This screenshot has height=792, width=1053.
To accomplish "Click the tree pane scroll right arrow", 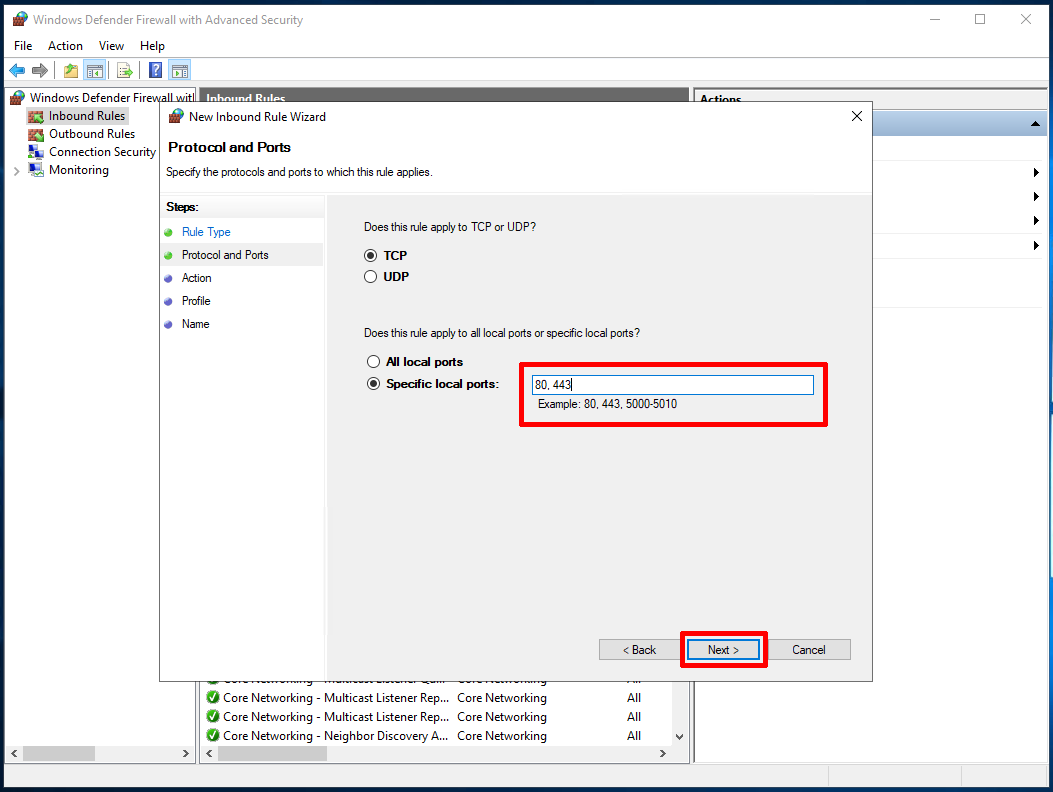I will pyautogui.click(x=186, y=754).
